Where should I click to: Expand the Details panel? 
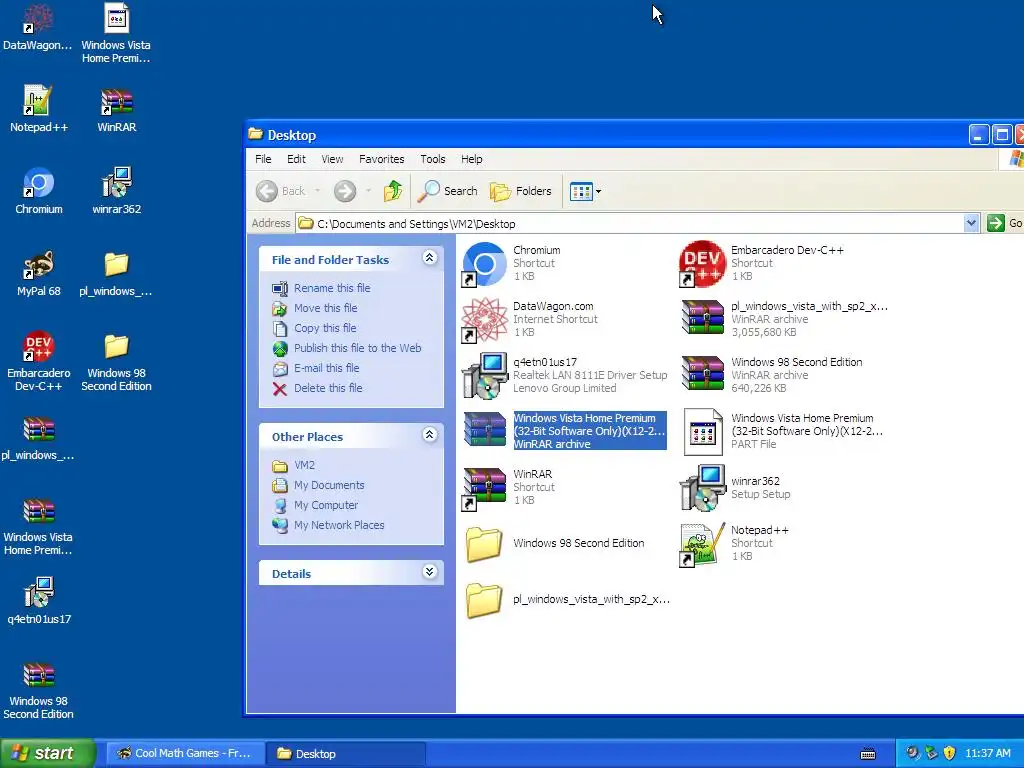click(x=429, y=572)
